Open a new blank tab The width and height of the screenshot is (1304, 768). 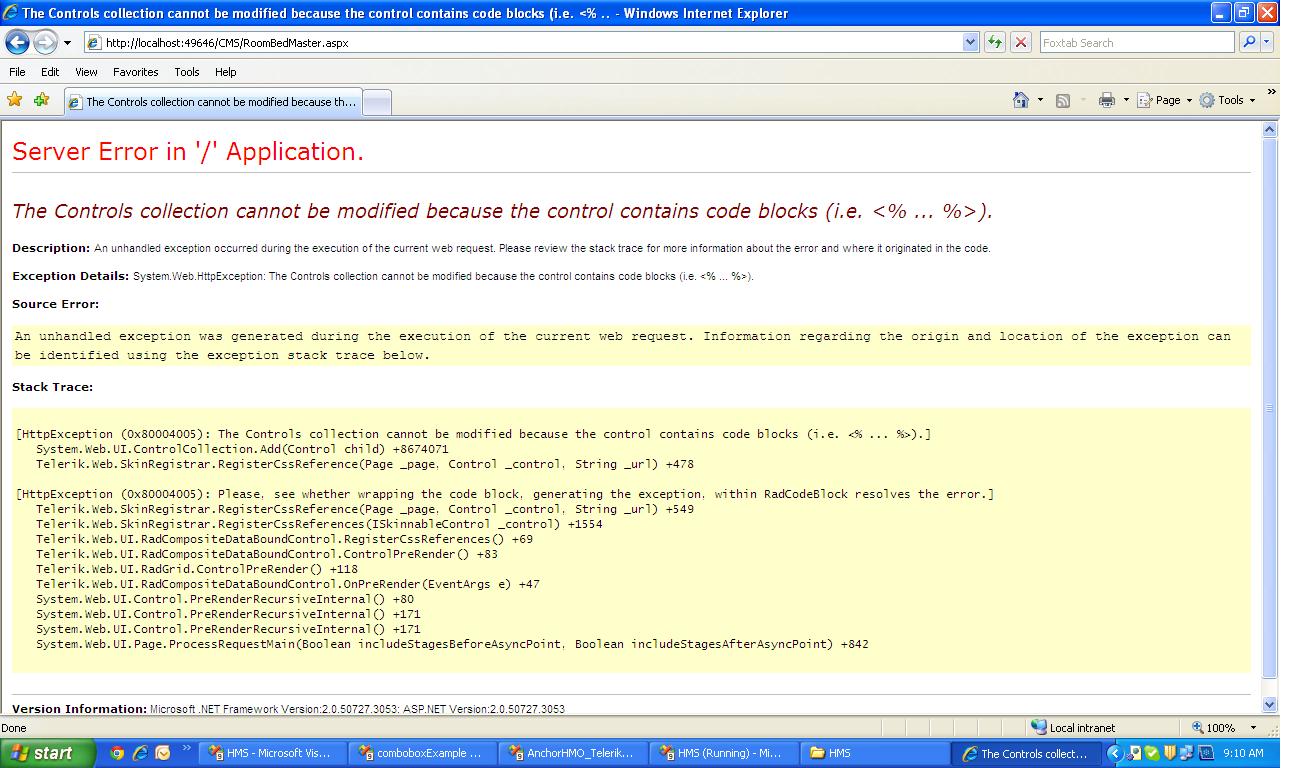point(376,102)
